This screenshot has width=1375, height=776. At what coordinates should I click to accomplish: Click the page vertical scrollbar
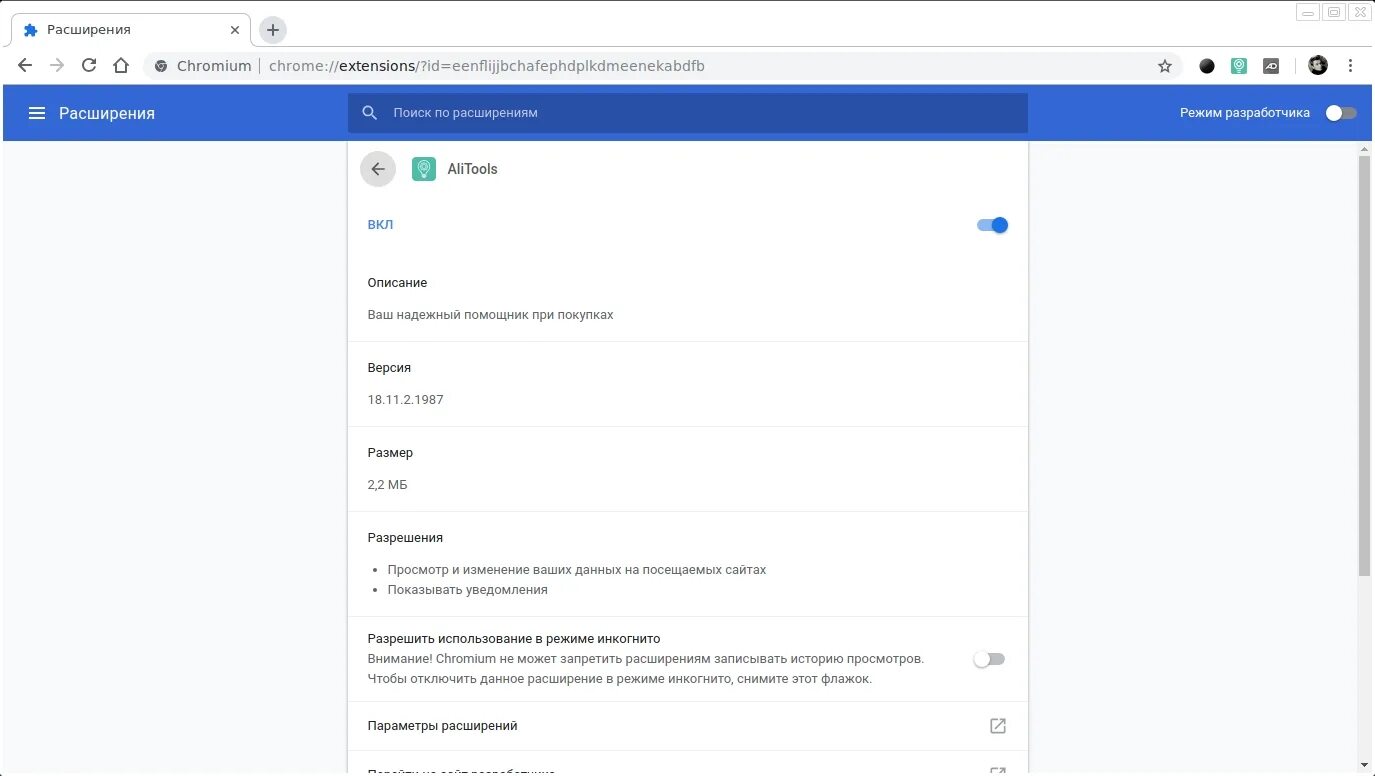point(1364,366)
